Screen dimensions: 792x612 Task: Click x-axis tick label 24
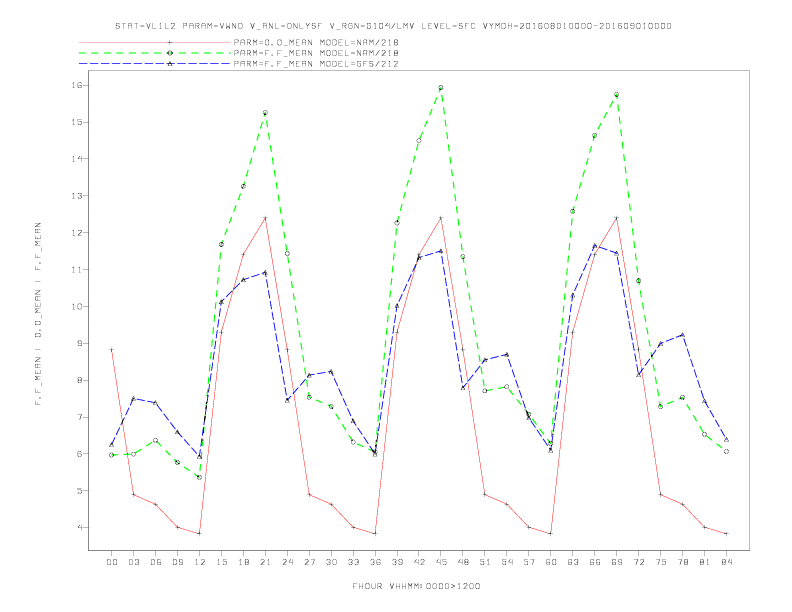pos(287,562)
